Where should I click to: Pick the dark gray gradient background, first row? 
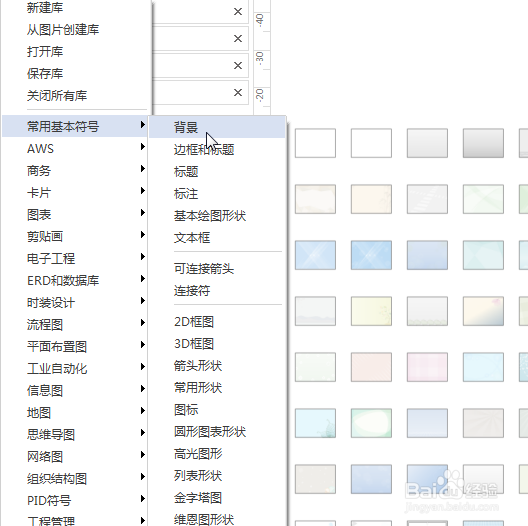(483, 143)
